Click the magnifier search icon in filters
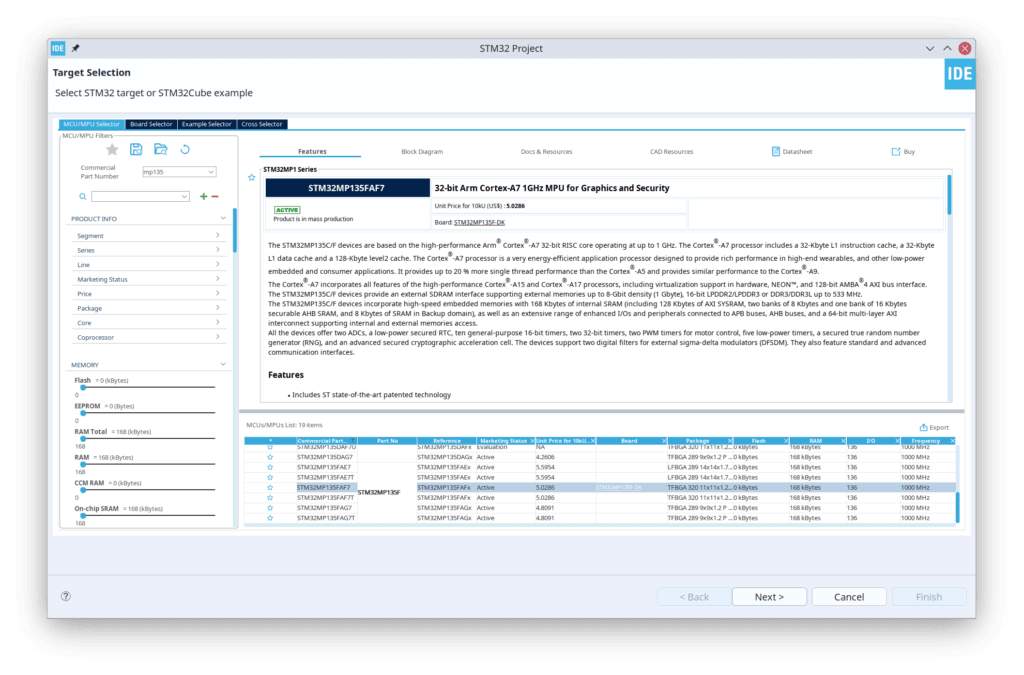The height and width of the screenshot is (675, 1024). pos(83,196)
